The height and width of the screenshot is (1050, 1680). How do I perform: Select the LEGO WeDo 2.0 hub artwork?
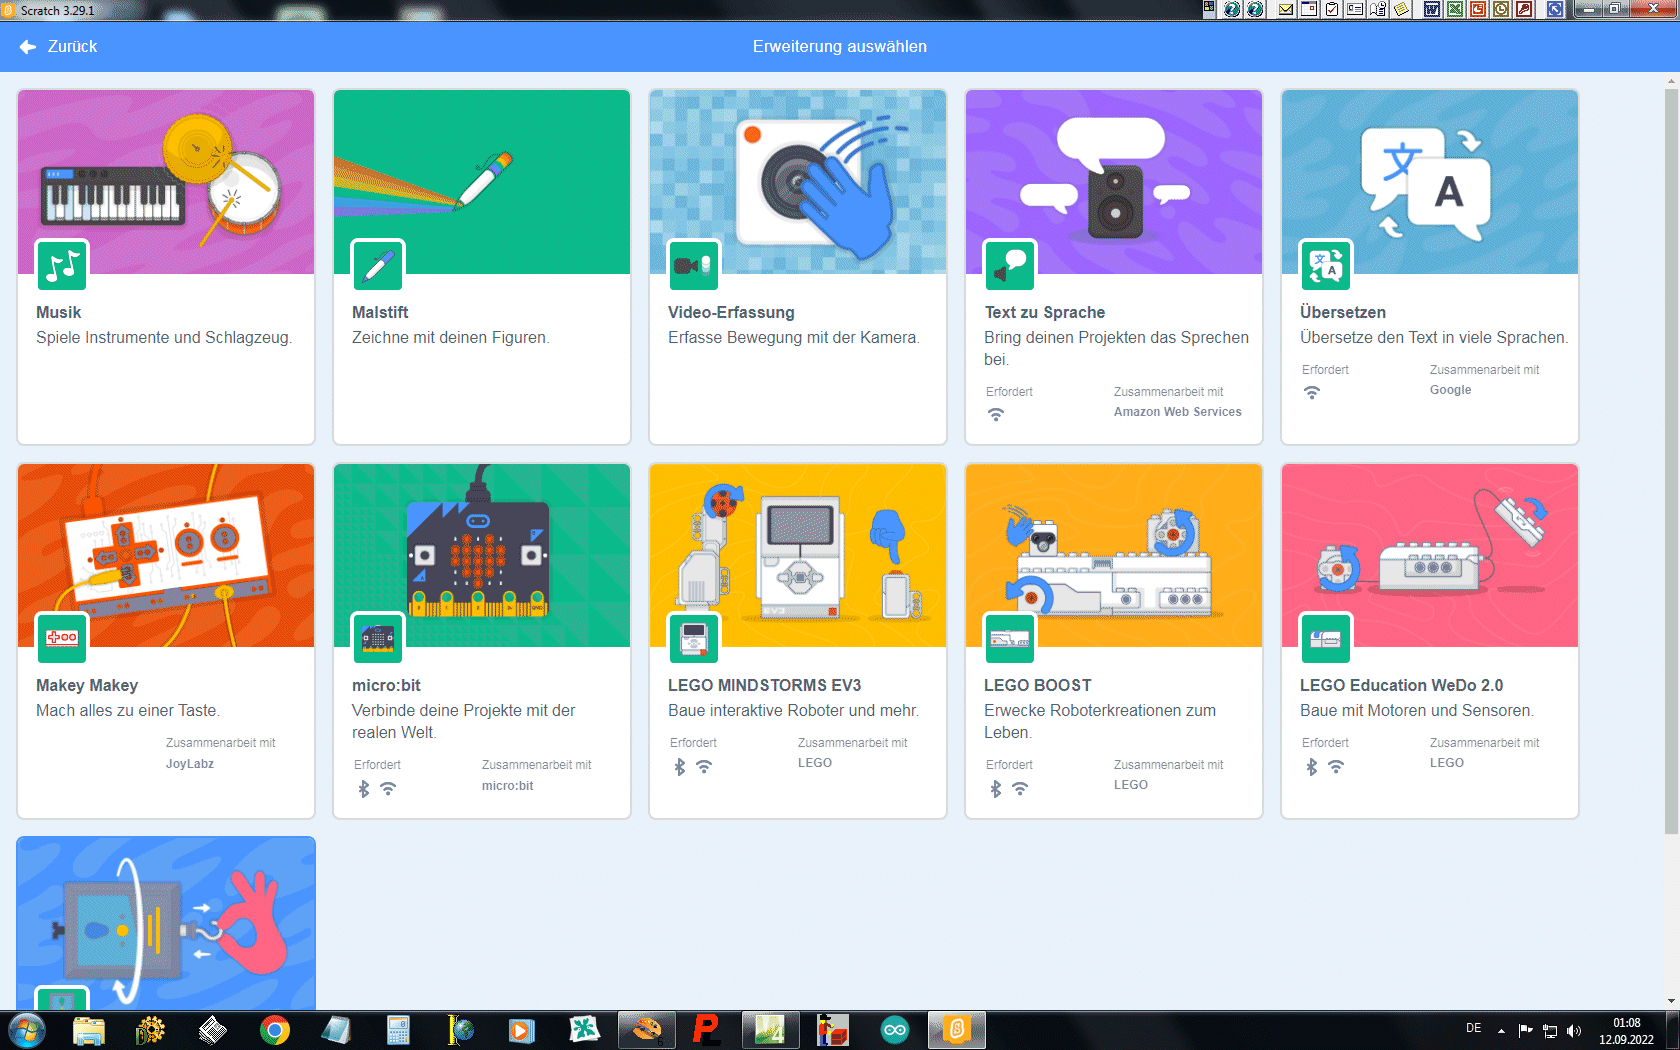click(1430, 555)
